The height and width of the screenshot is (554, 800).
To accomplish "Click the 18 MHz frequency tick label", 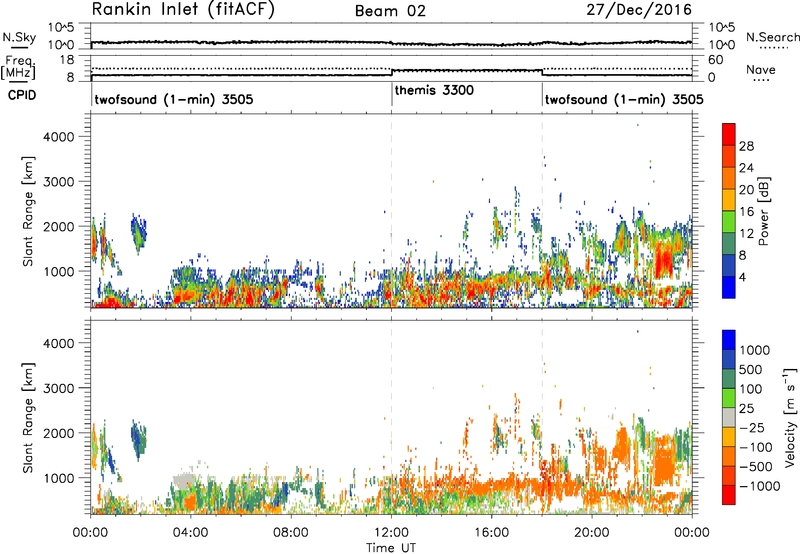I will point(66,60).
